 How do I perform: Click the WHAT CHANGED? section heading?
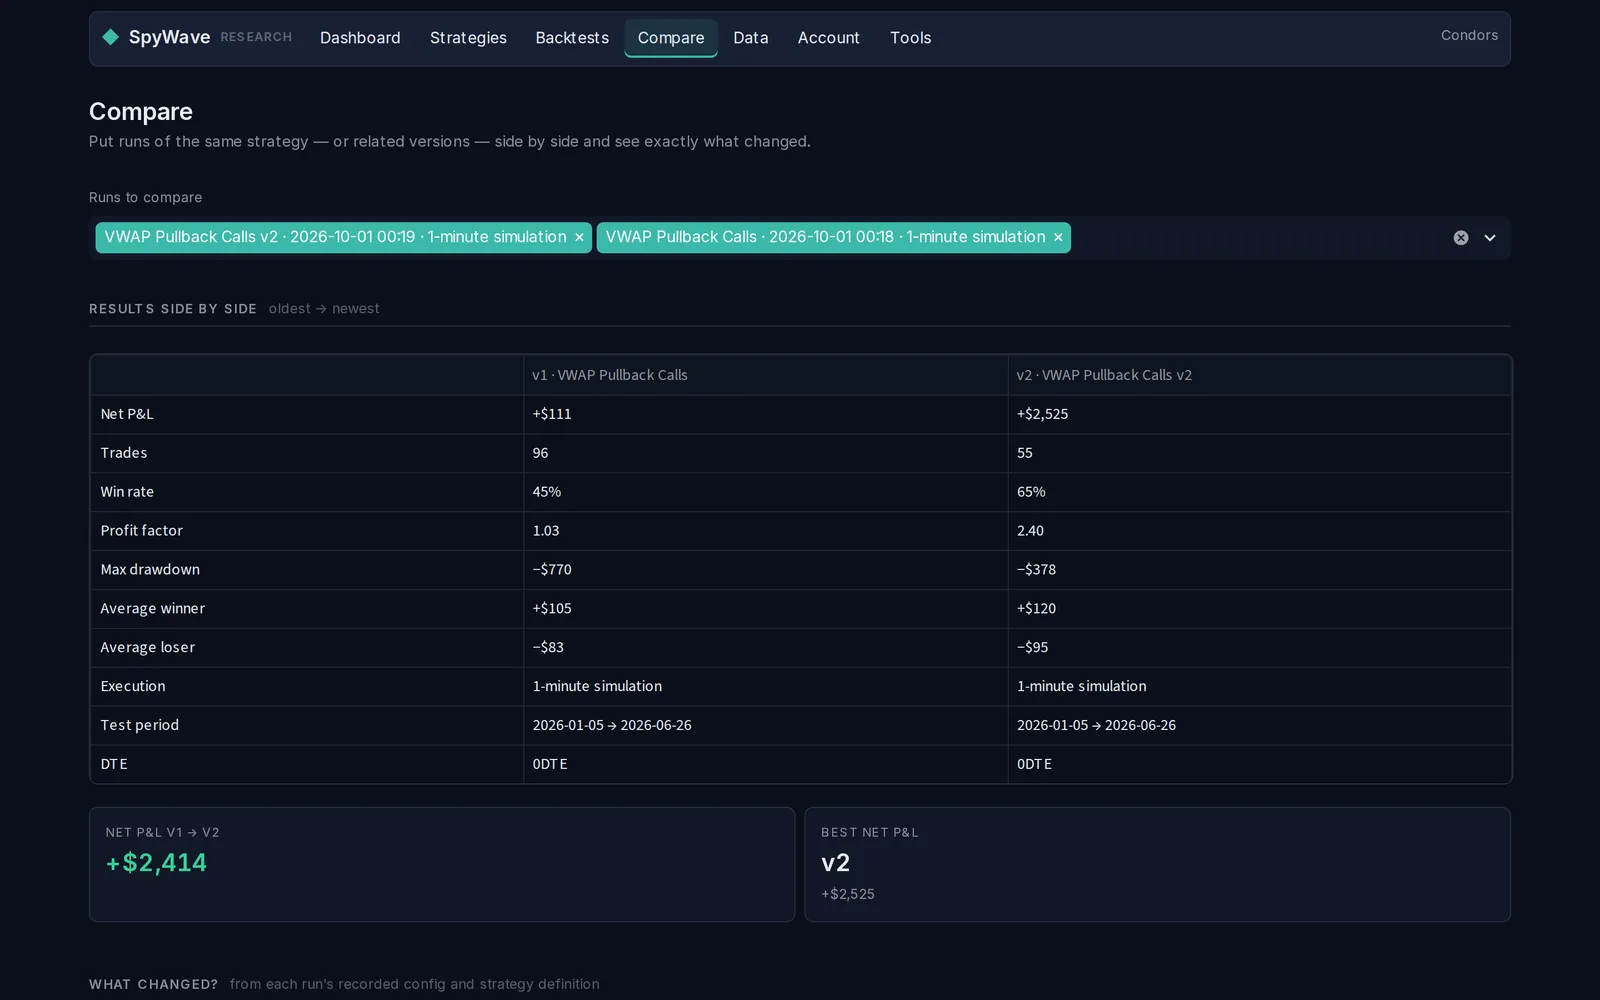(153, 984)
